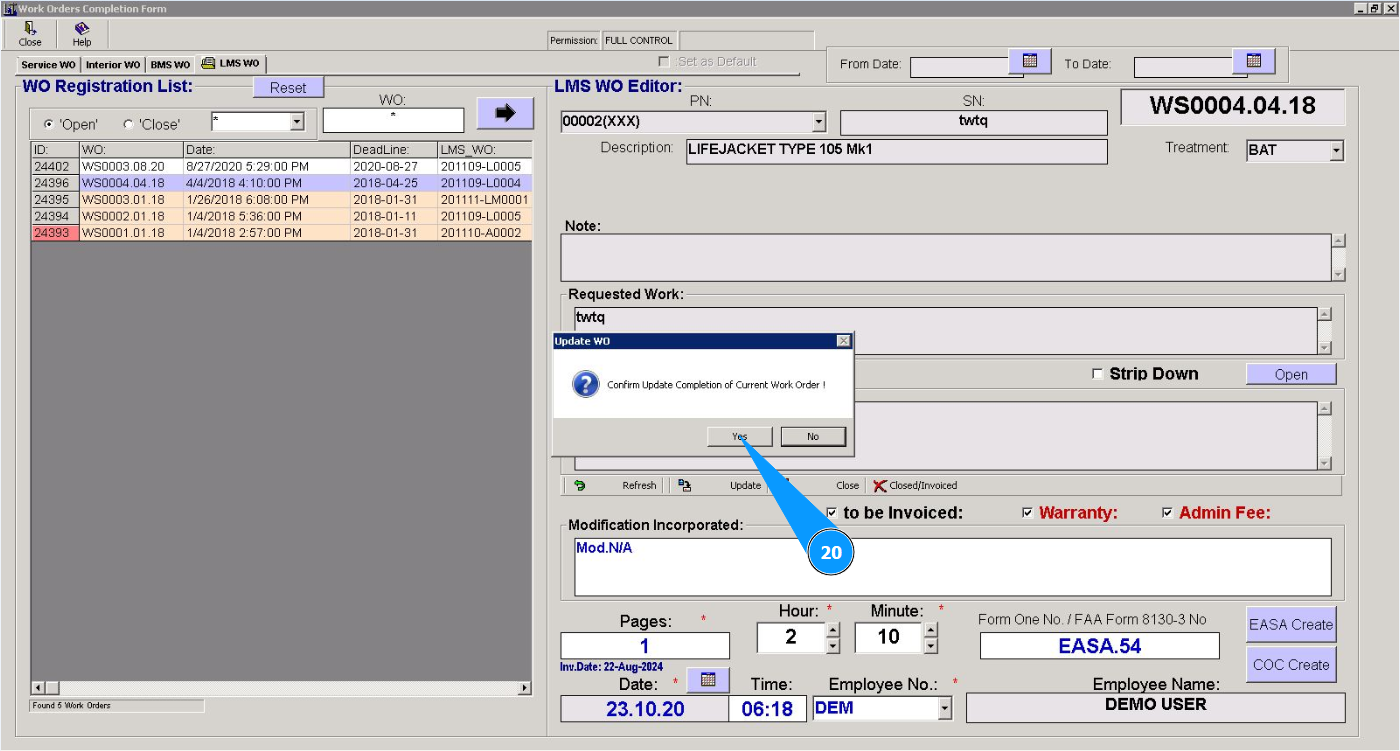Switch to the BMS WO tab
Screen dimensions: 1400x751
tap(170, 64)
